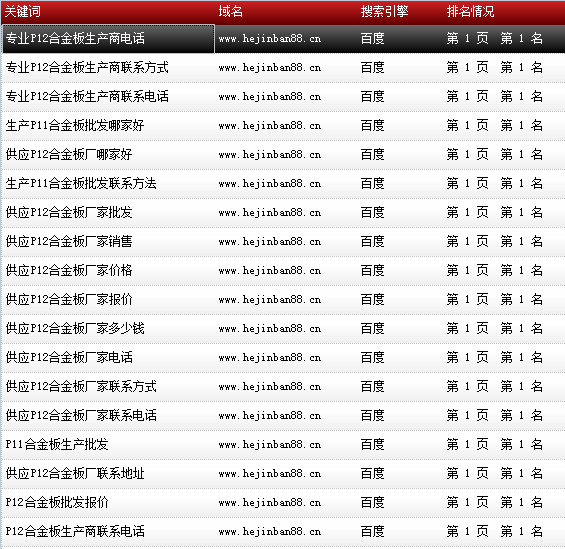This screenshot has height=549, width=565.
Task: Select keyword 生产P11合金板批发哪家好
Action: pyautogui.click(x=75, y=125)
